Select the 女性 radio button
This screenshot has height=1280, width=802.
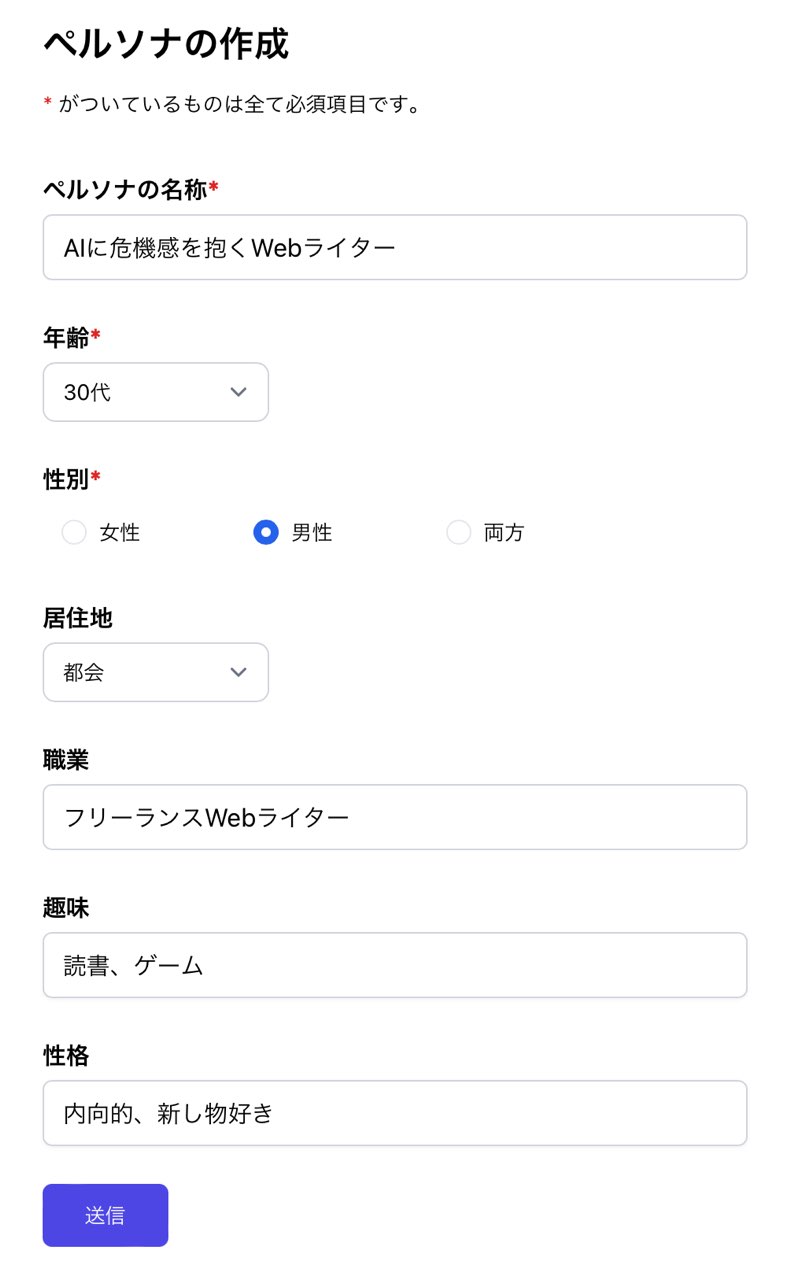tap(74, 532)
